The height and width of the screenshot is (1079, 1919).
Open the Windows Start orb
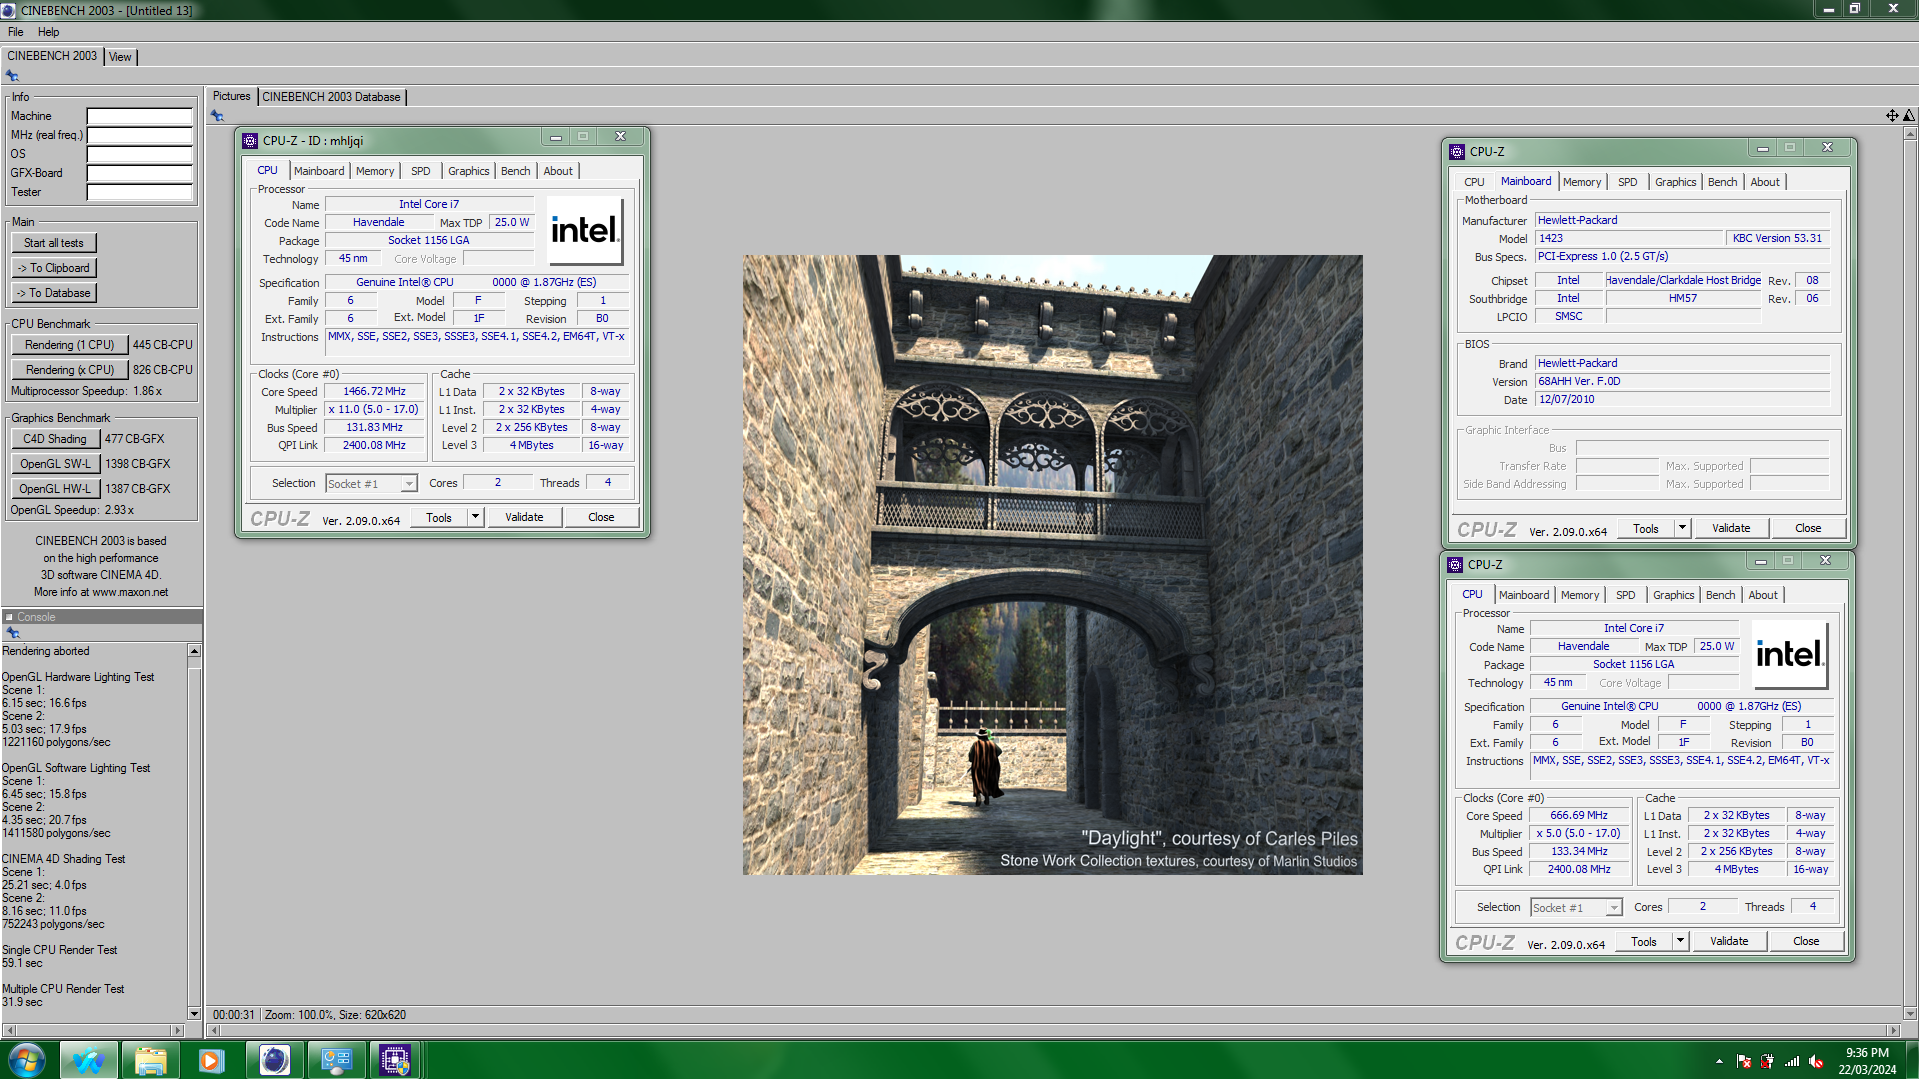(27, 1060)
